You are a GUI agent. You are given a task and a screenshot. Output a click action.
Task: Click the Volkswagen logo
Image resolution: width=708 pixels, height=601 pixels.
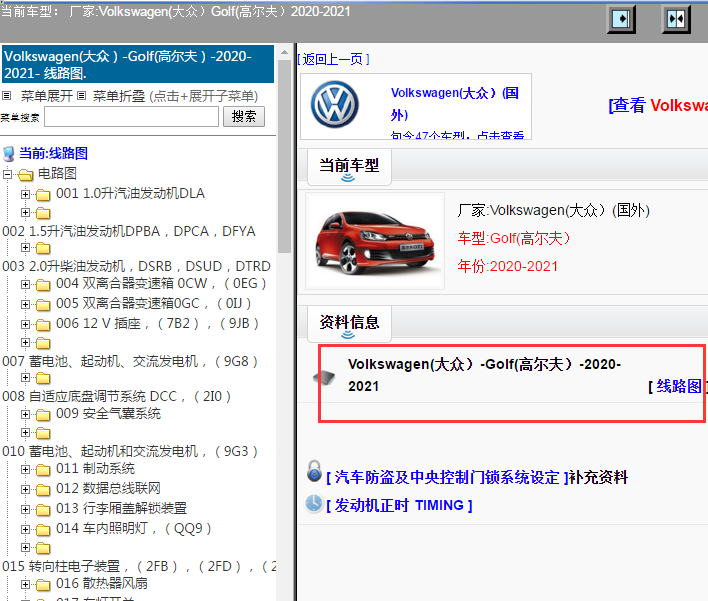[x=335, y=105]
